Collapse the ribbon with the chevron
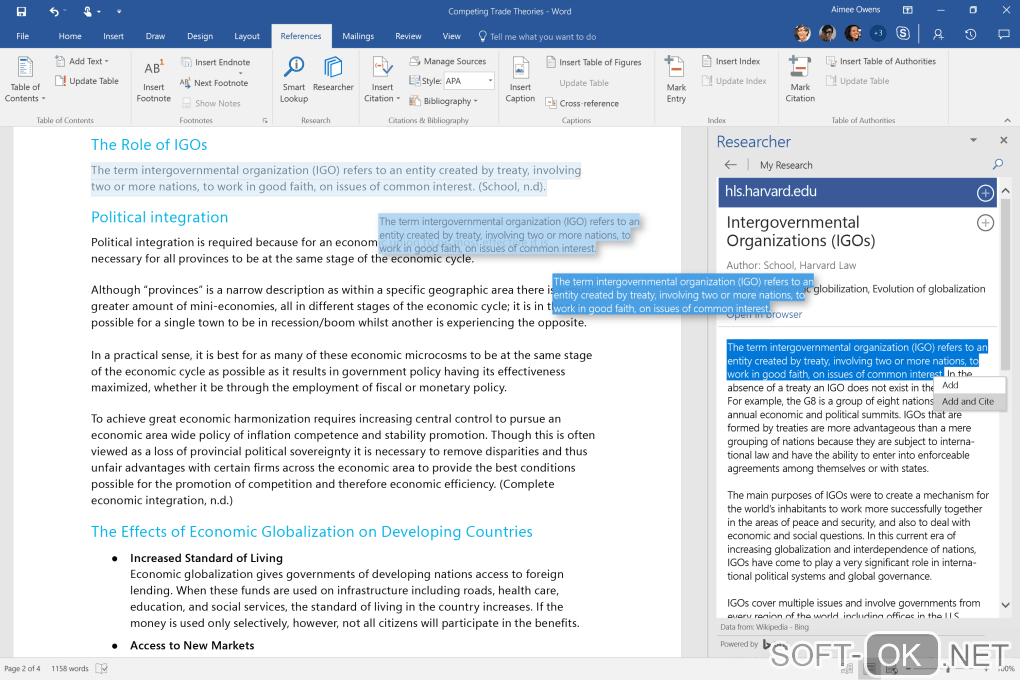Image resolution: width=1020 pixels, height=680 pixels. point(1007,120)
